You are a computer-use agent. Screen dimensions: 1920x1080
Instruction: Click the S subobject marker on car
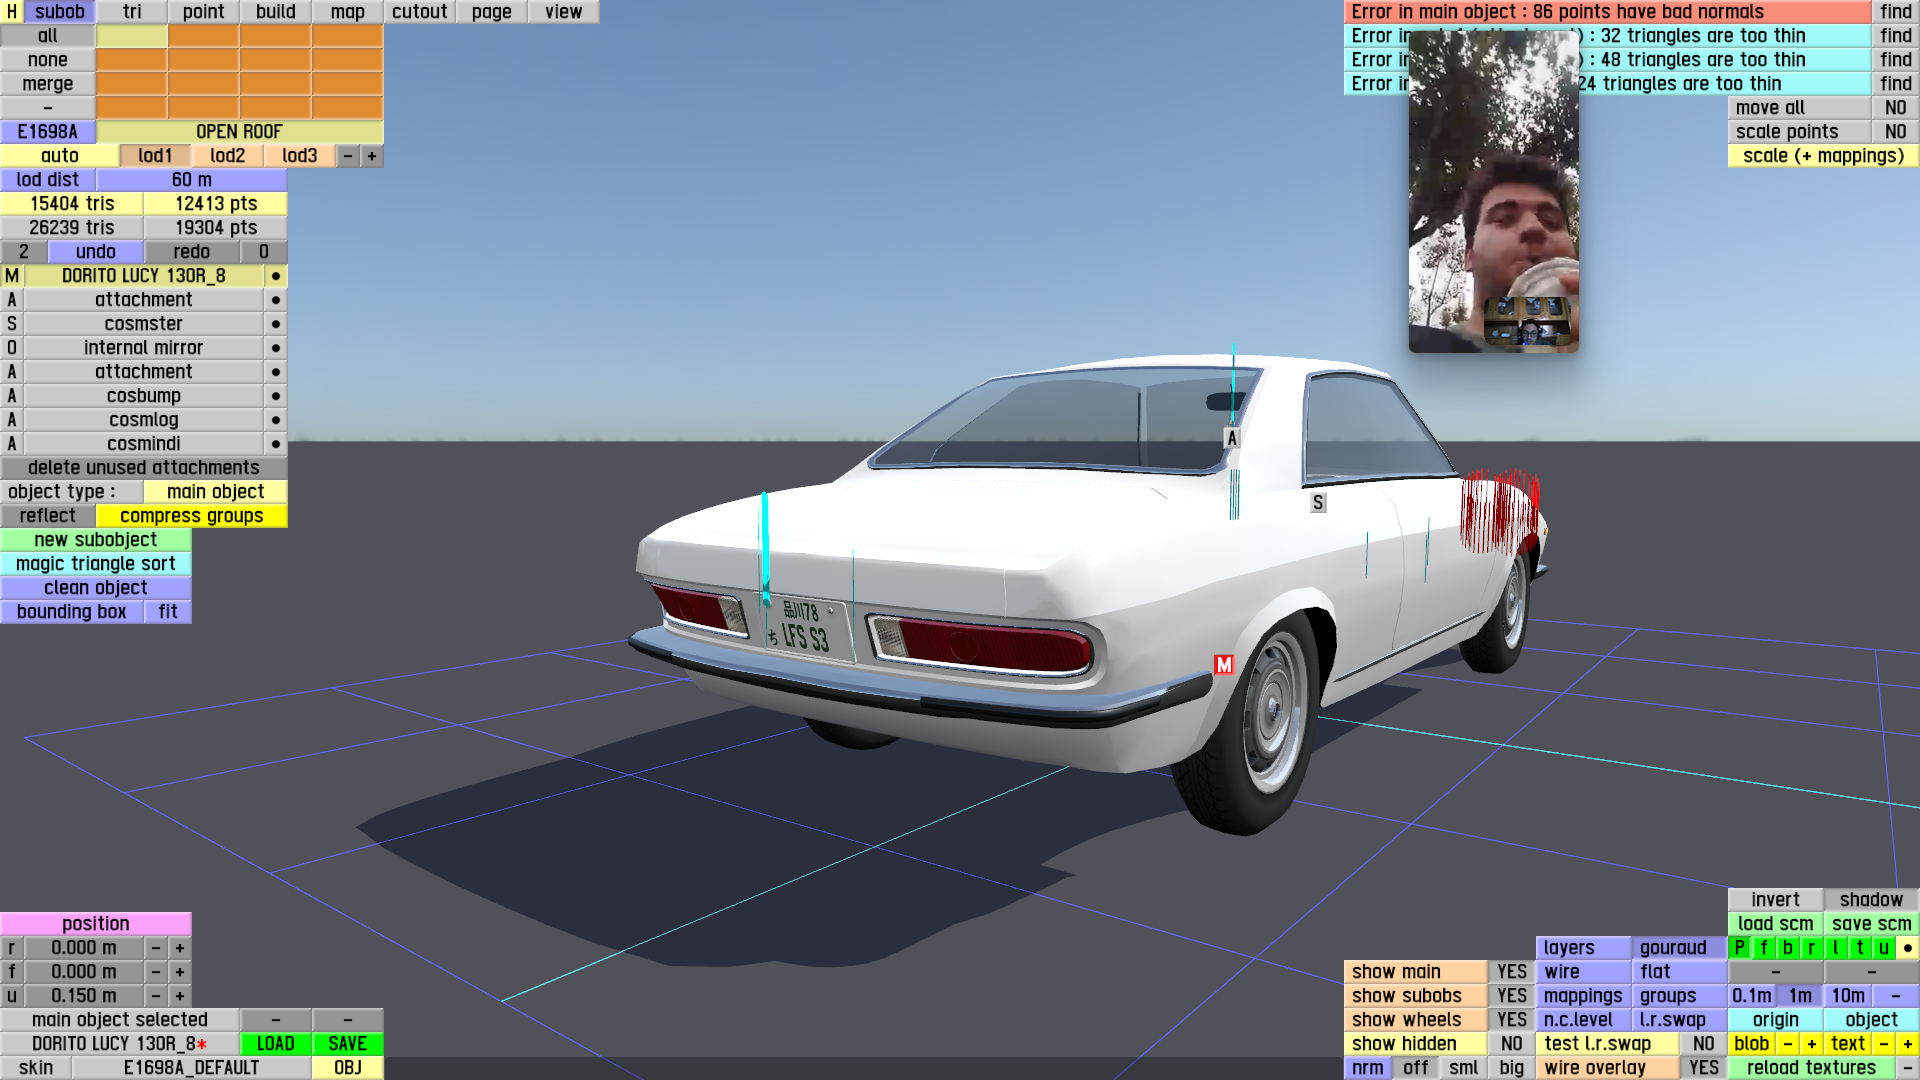(x=1318, y=503)
